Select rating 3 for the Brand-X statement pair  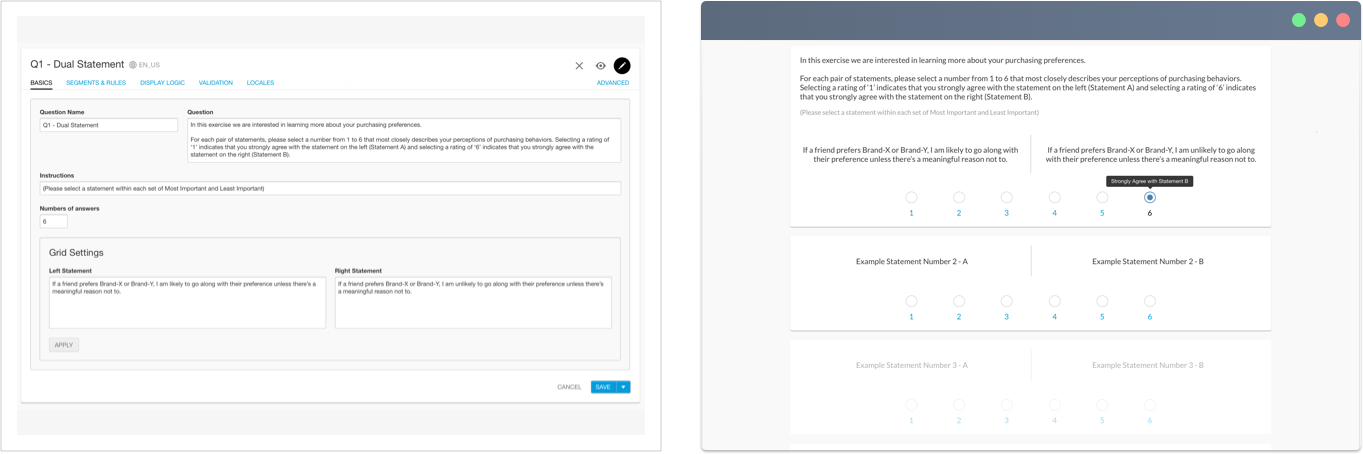coord(1007,198)
